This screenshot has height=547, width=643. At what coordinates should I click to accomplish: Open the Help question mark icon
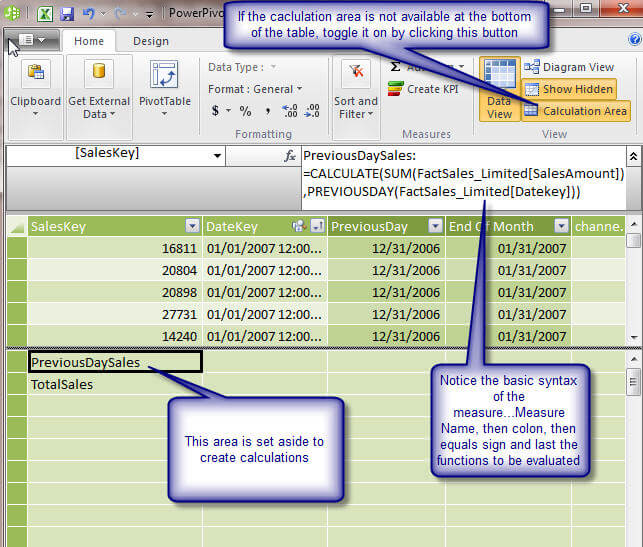[x=634, y=40]
